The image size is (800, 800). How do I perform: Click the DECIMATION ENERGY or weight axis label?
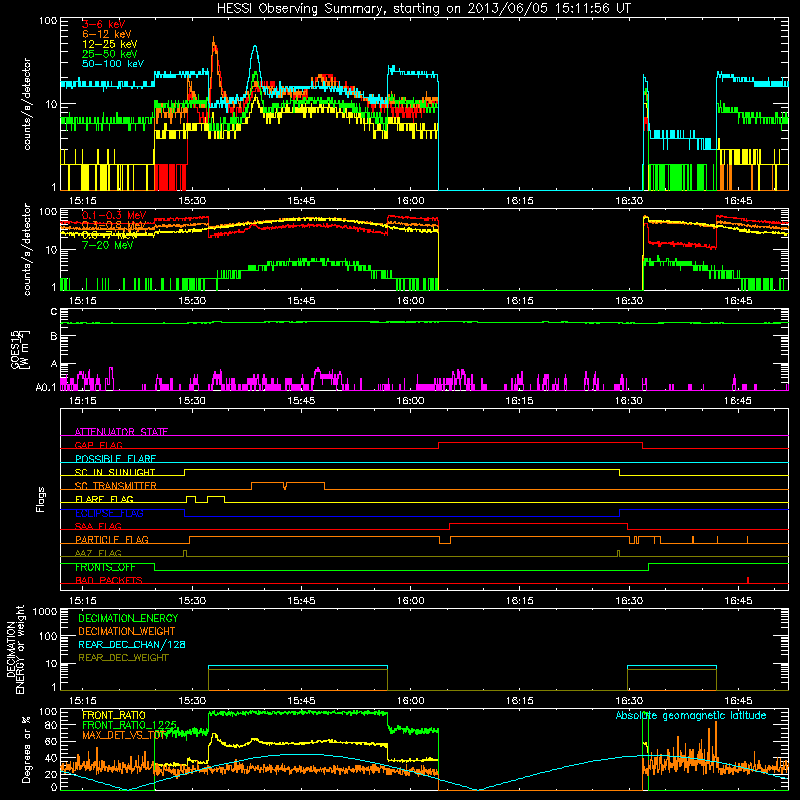coord(15,649)
